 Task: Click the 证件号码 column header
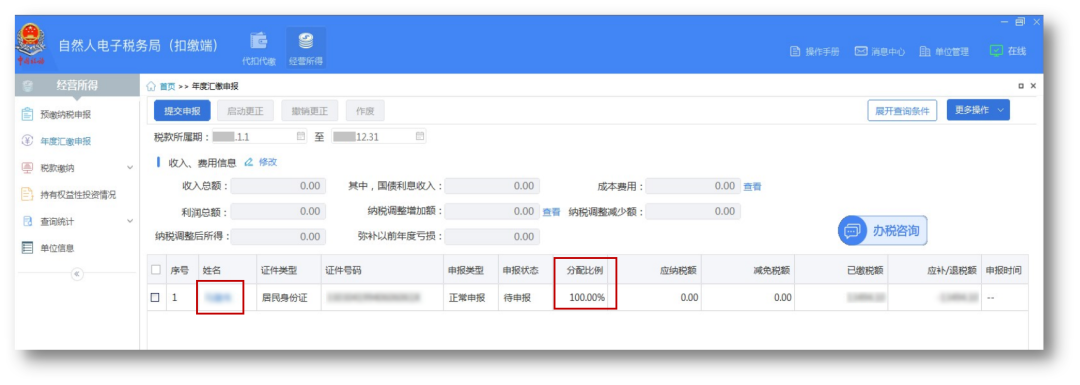tap(344, 269)
